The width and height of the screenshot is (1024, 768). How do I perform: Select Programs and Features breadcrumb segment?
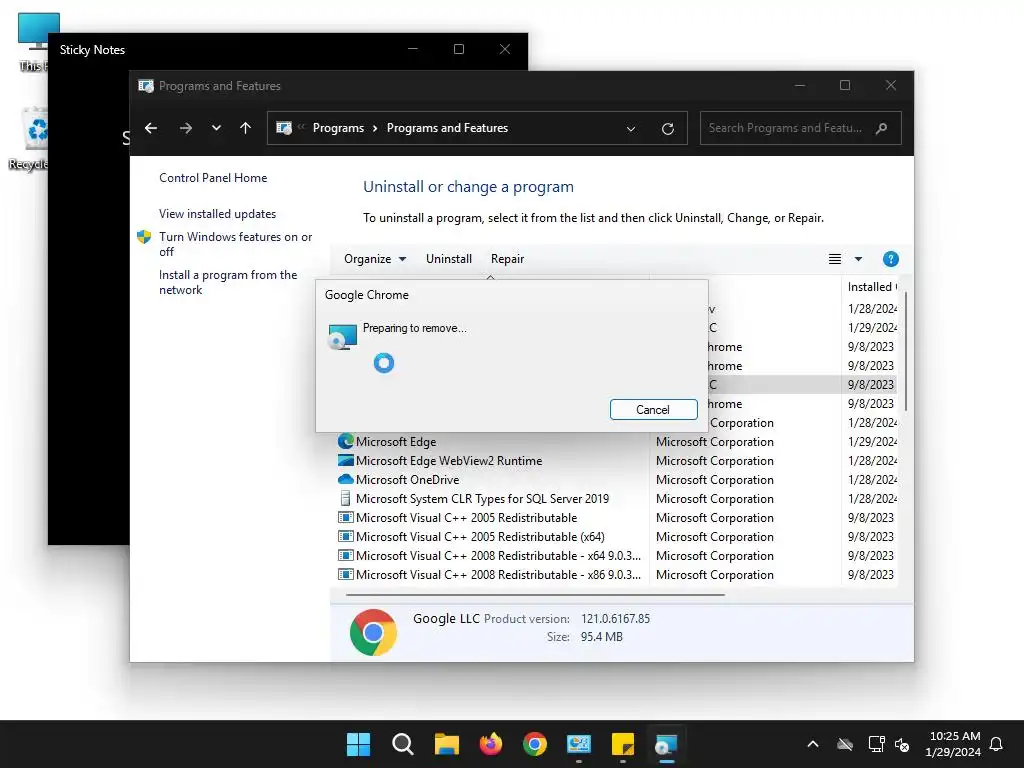tap(447, 128)
